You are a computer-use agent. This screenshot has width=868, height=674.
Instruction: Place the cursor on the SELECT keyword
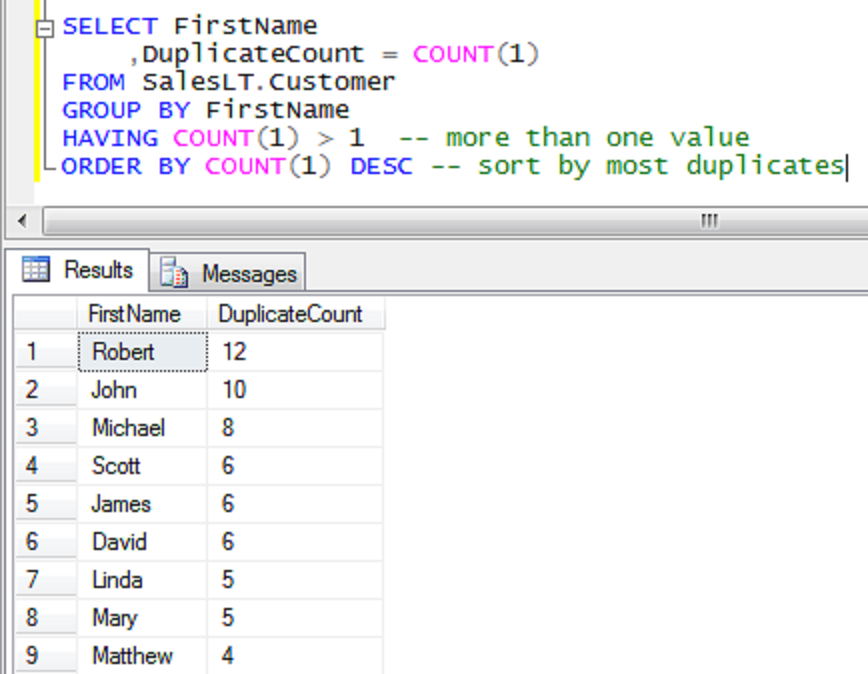(x=108, y=25)
